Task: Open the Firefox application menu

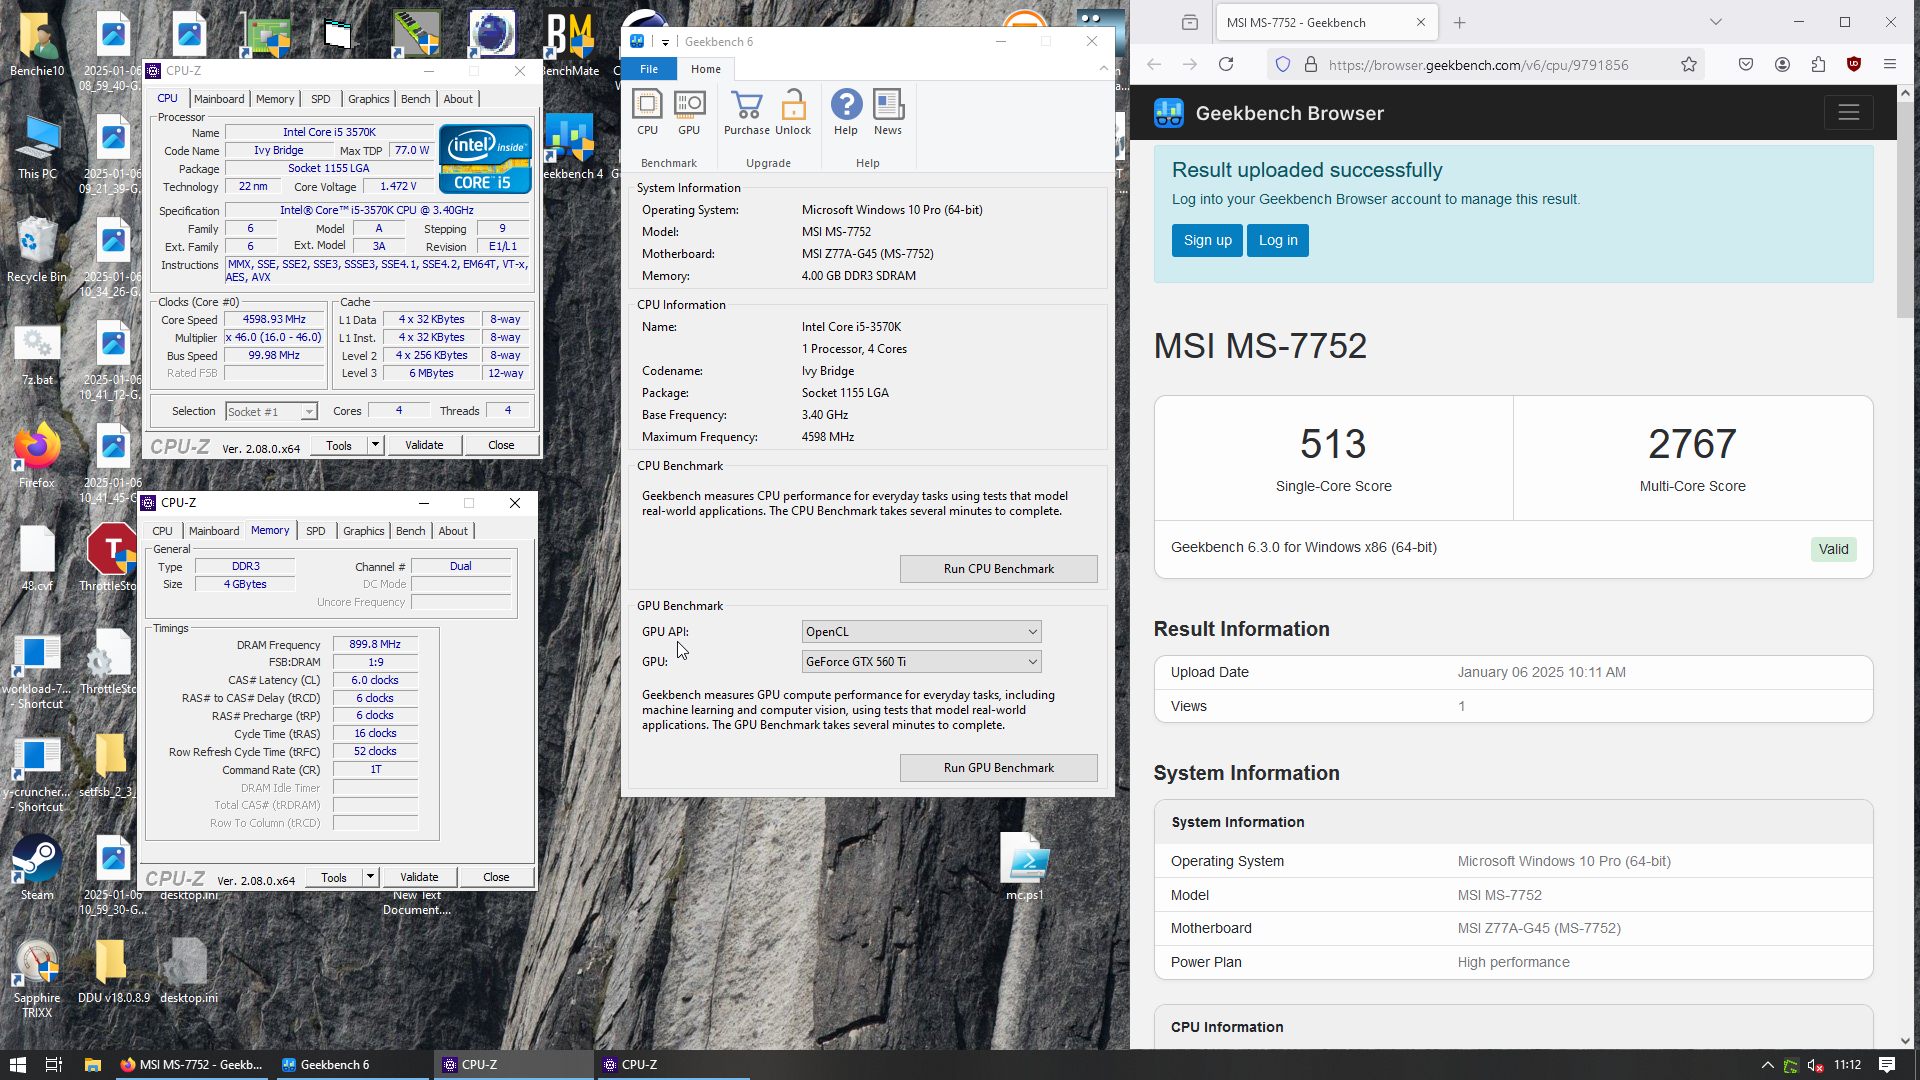Action: click(1890, 65)
